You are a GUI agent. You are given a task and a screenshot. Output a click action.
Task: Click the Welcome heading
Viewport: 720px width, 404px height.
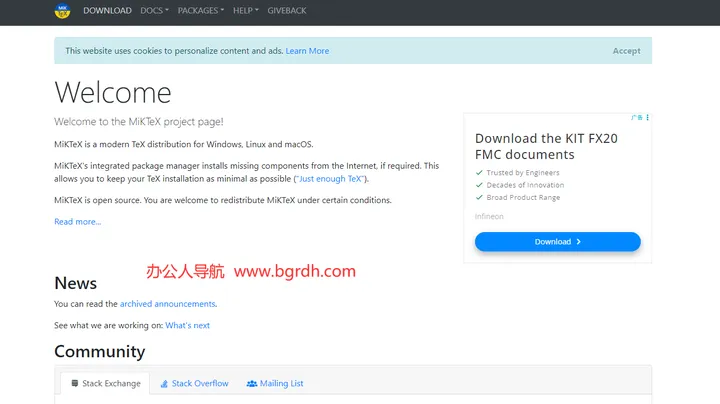[113, 93]
